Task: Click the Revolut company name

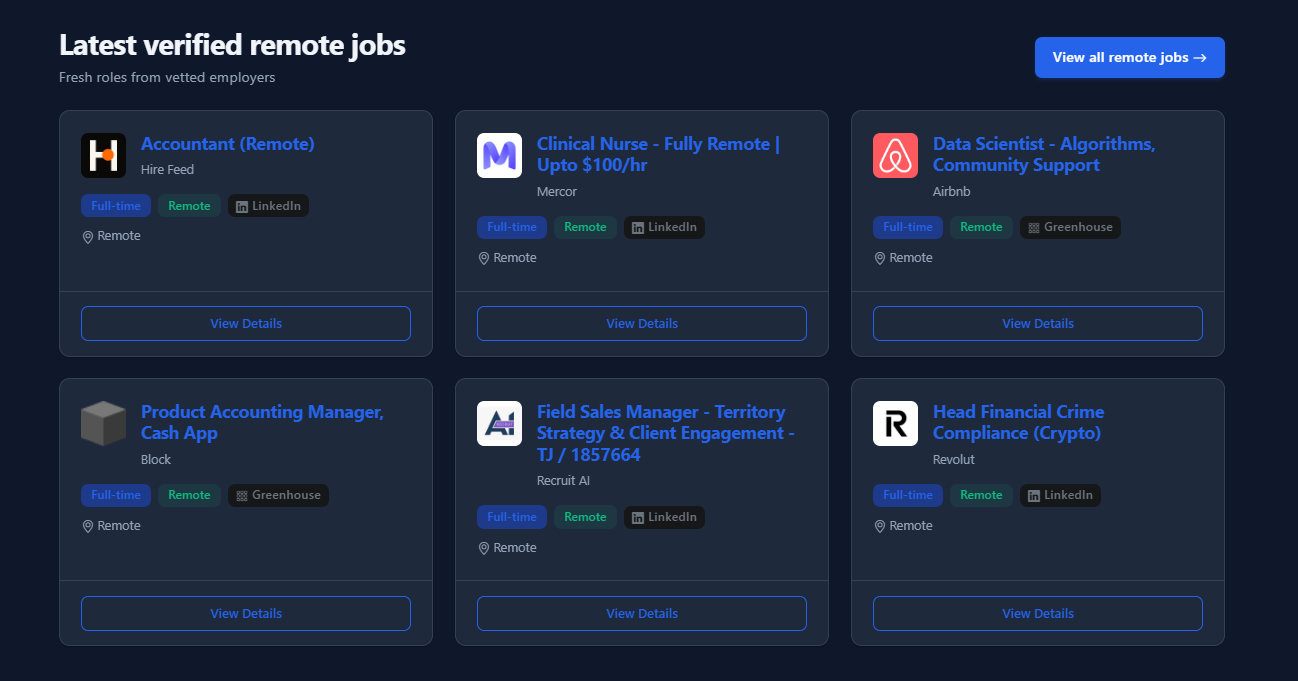Action: click(954, 460)
